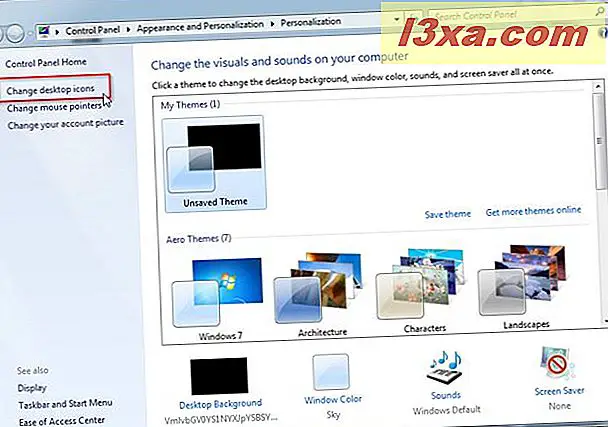Open the Desktop Background text link

(220, 404)
